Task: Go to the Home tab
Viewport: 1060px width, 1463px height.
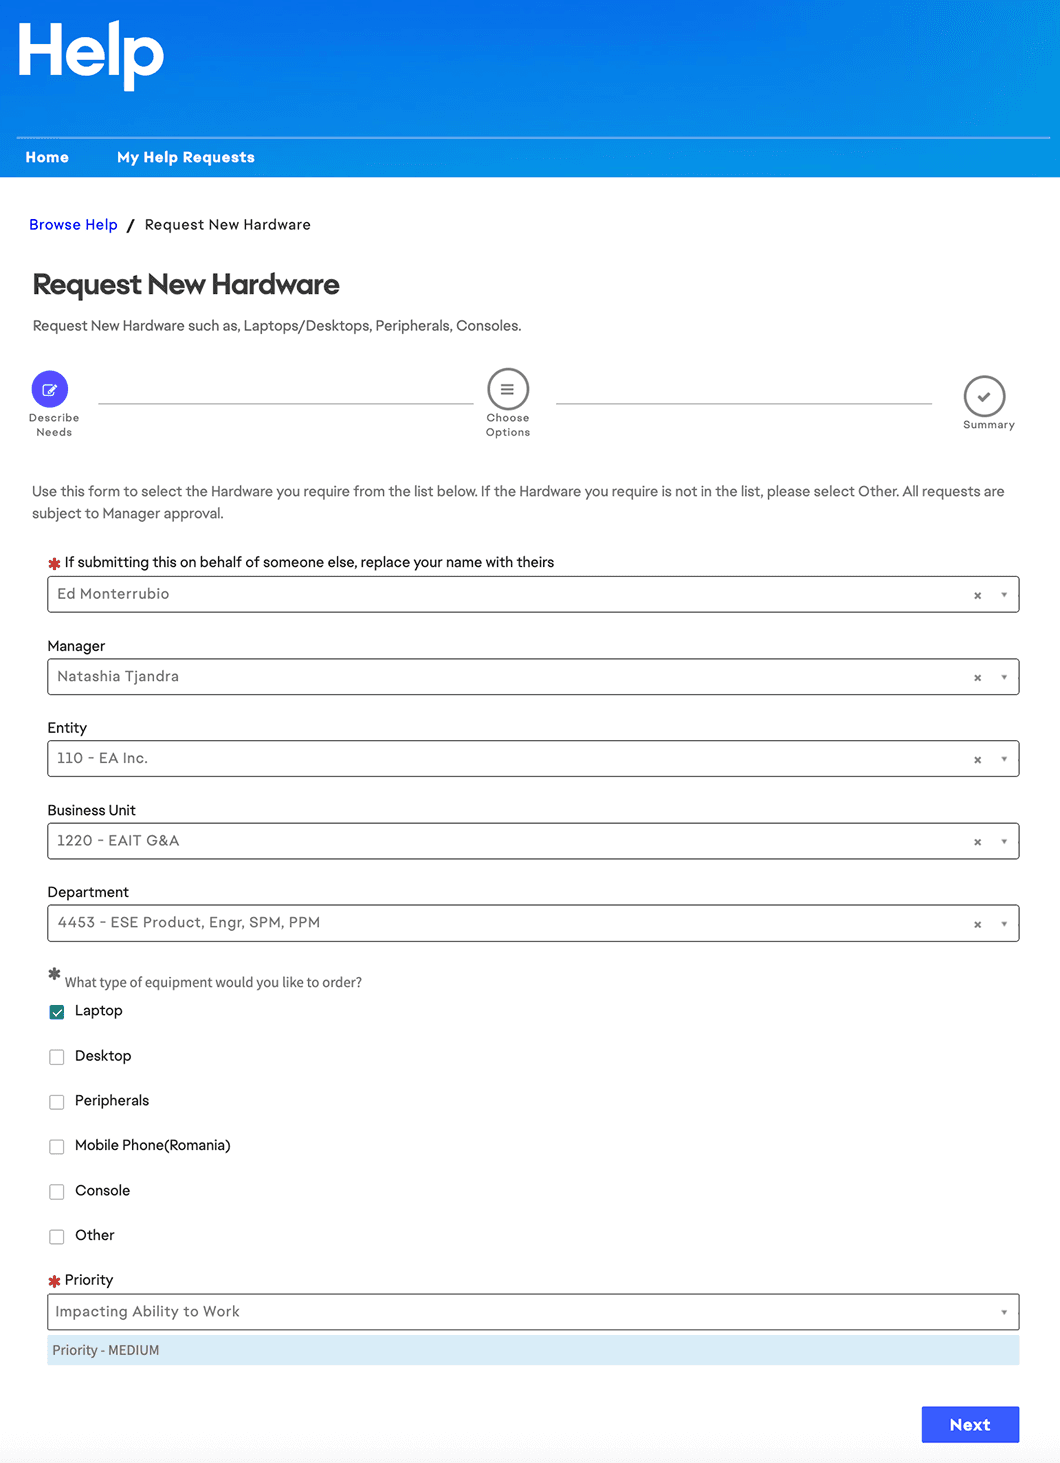Action: (x=46, y=157)
